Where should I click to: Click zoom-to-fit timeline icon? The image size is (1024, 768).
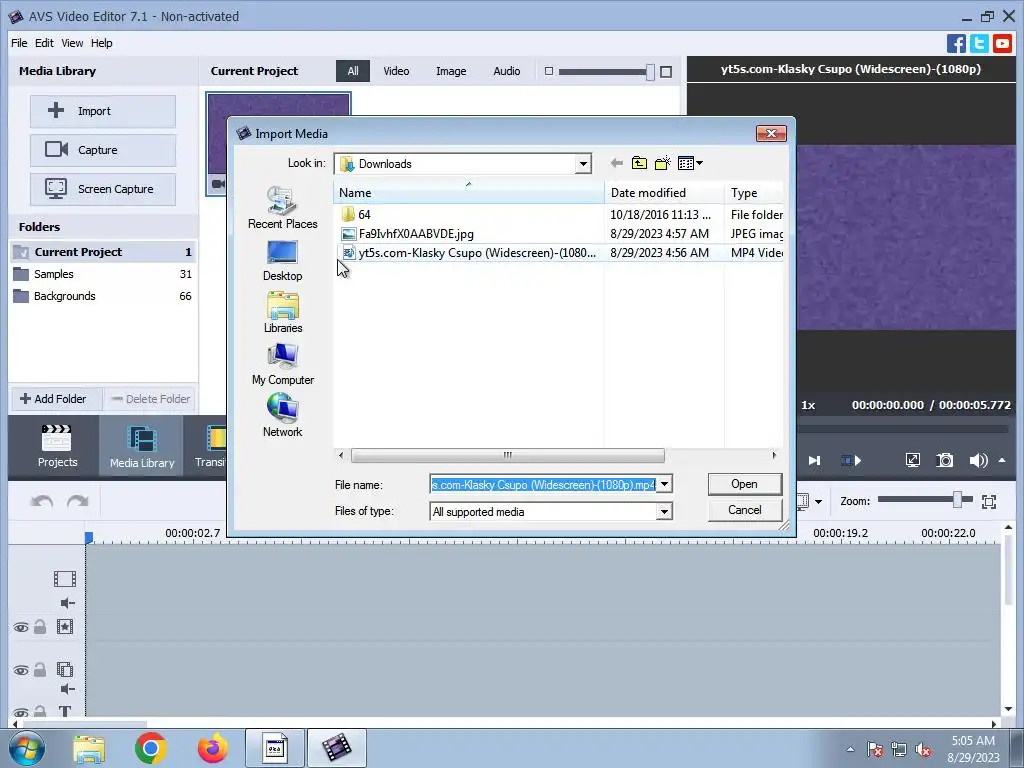pos(989,502)
